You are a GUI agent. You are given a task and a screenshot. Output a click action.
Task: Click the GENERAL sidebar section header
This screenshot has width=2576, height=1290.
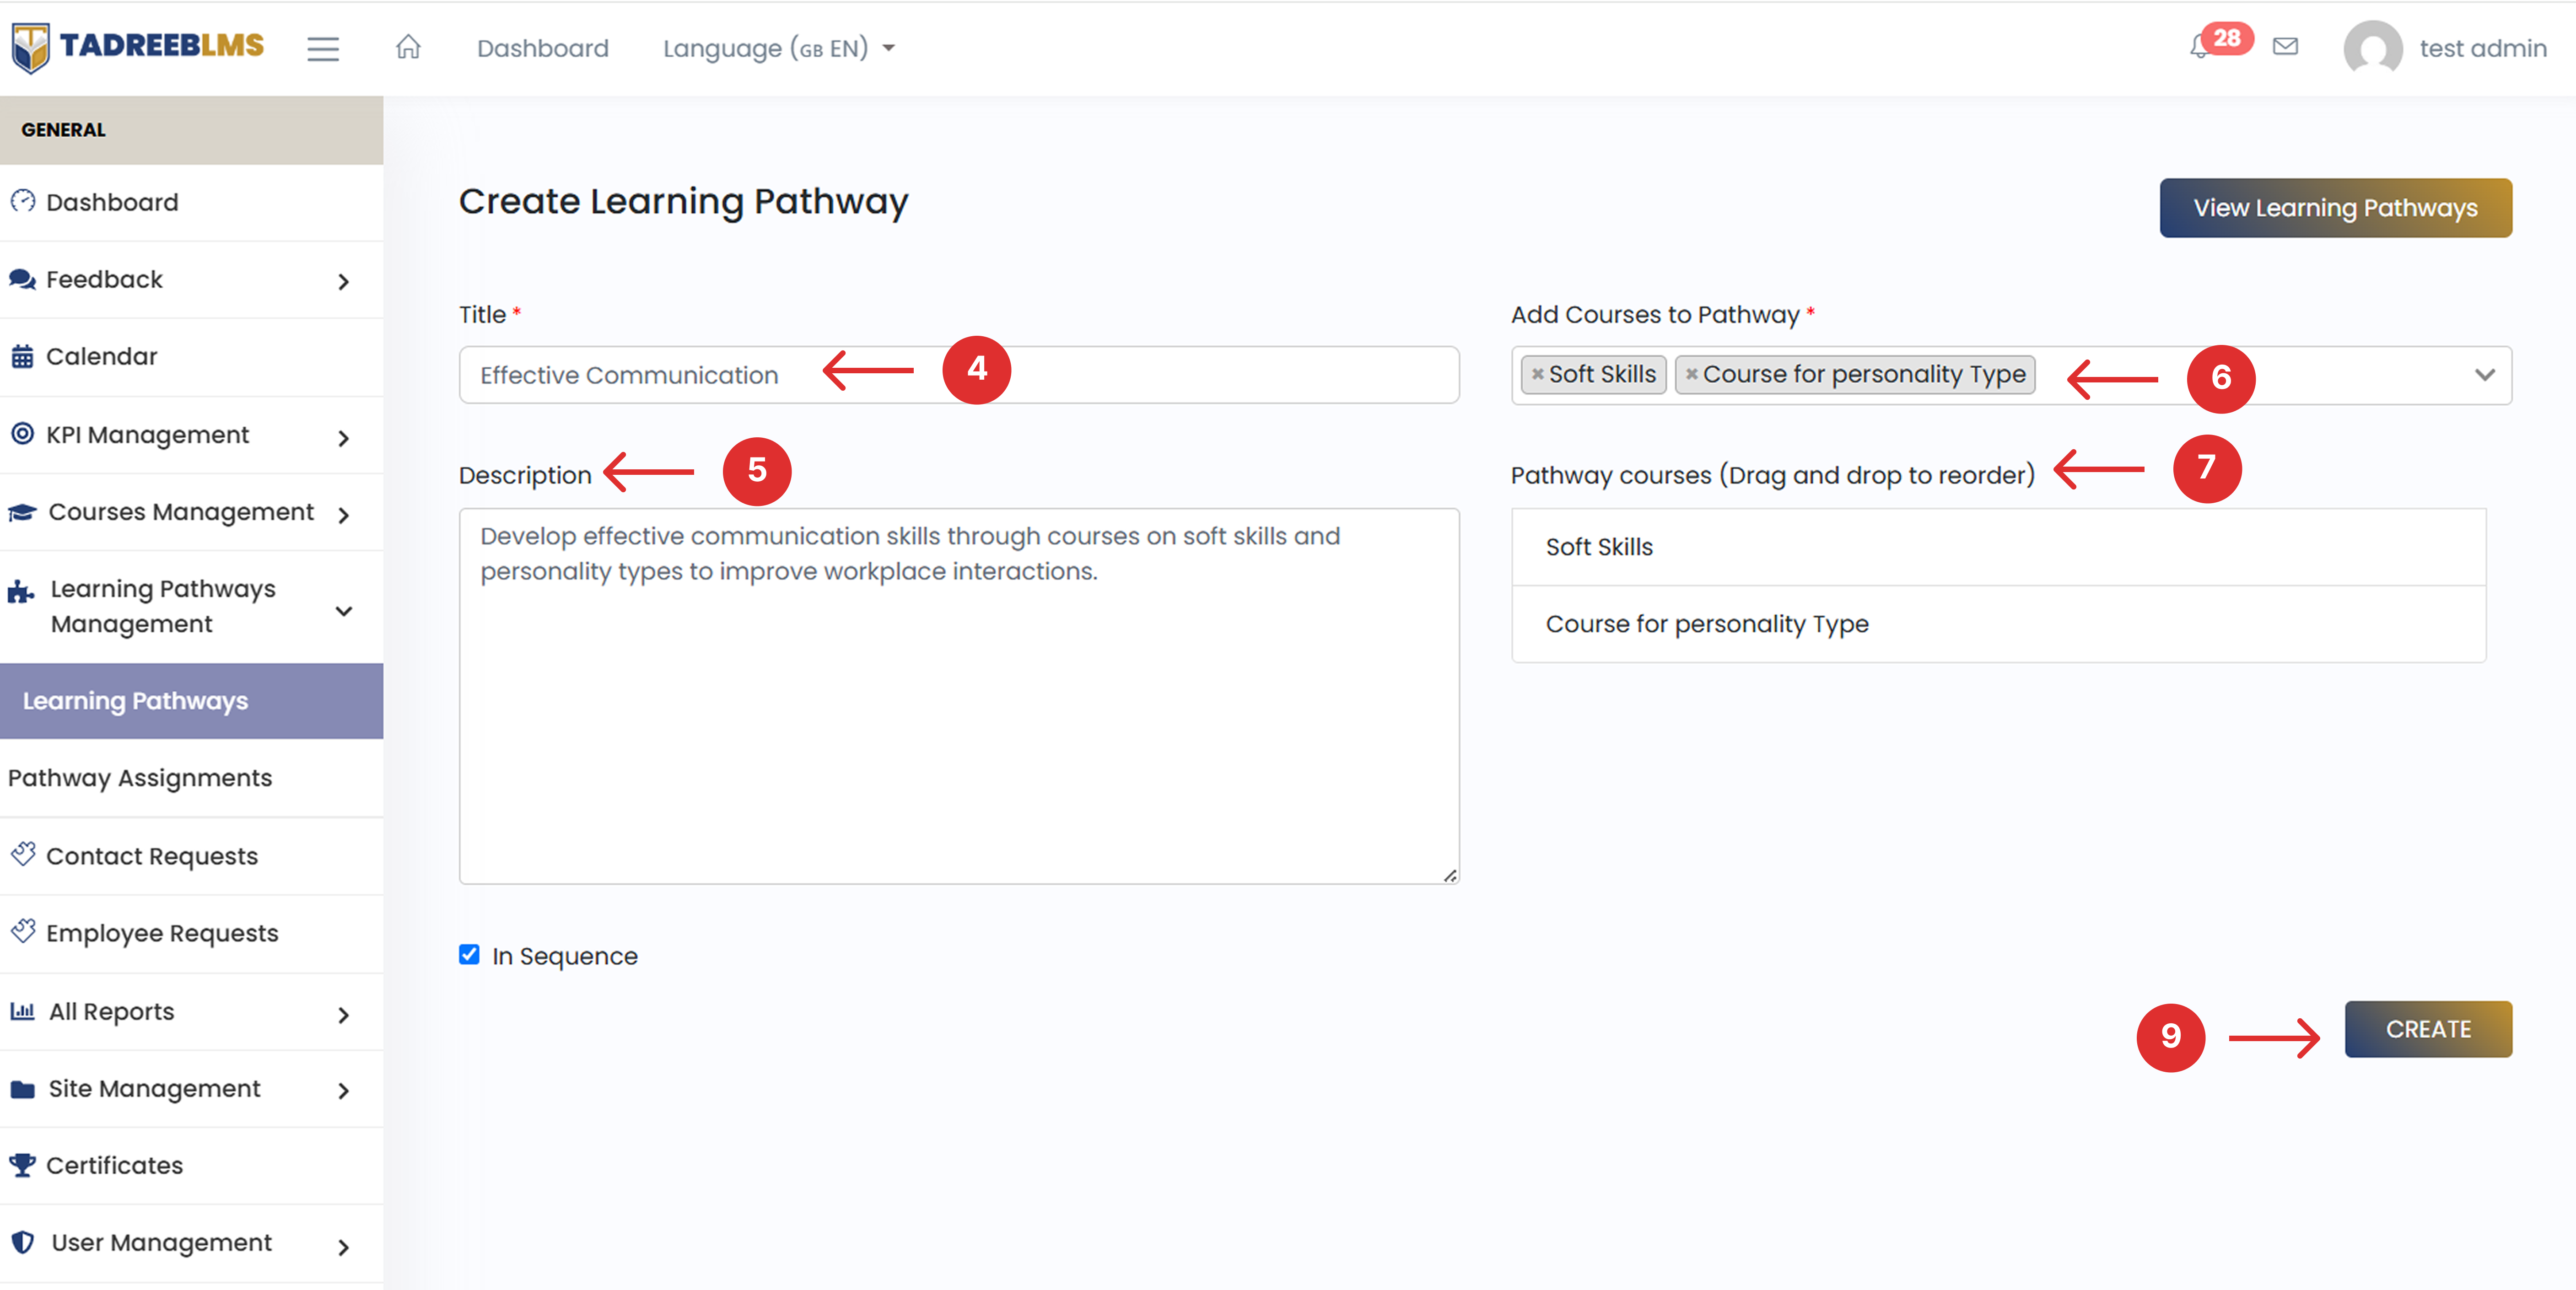191,130
